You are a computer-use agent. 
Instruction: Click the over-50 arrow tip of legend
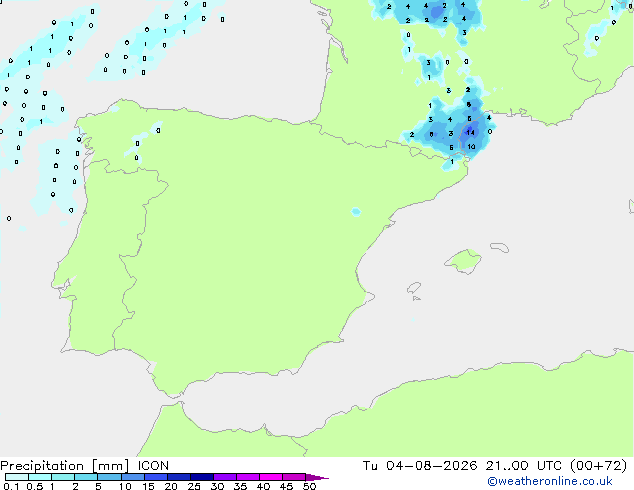point(317,477)
